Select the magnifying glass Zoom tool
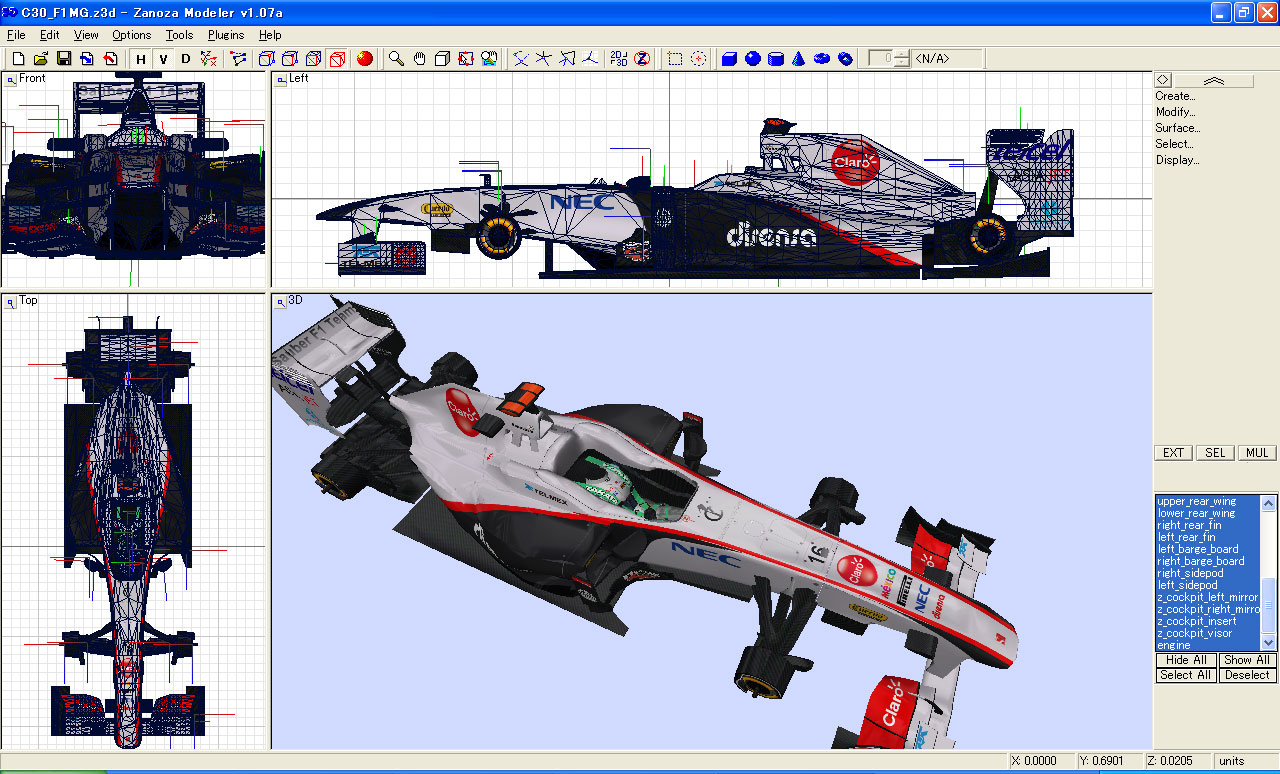This screenshot has height=774, width=1280. pos(397,59)
